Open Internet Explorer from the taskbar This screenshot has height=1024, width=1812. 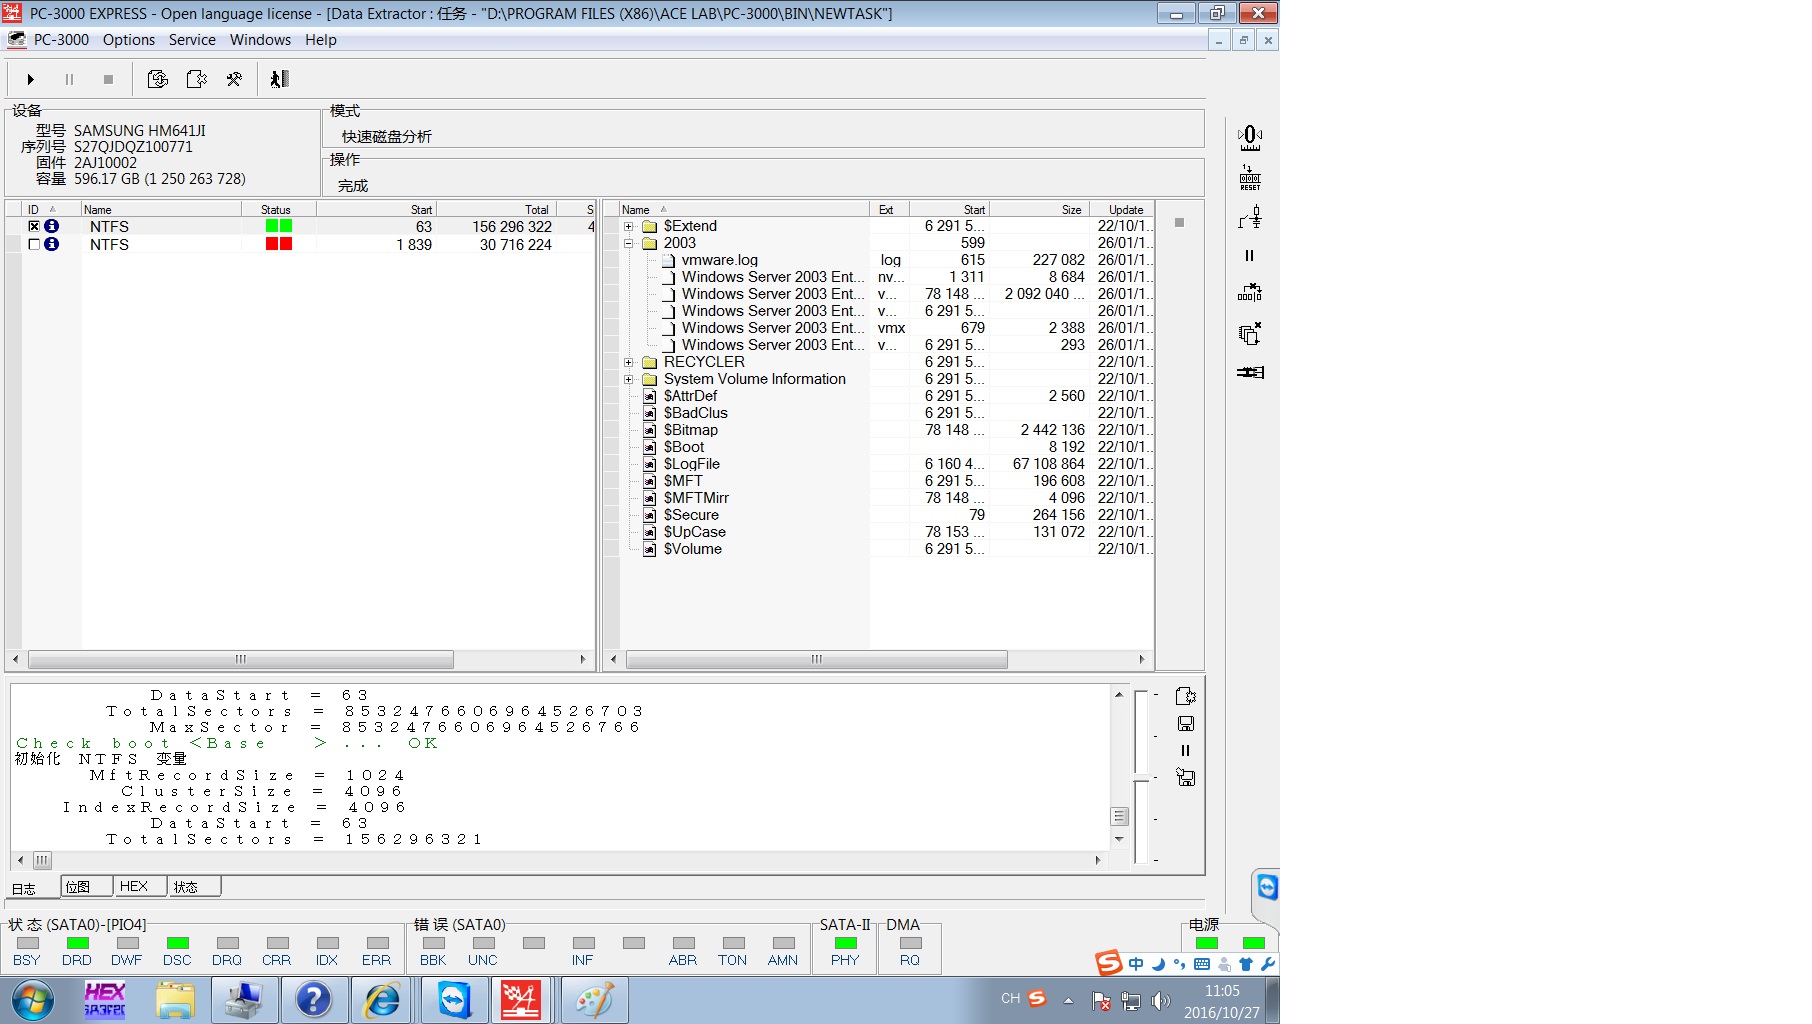(381, 1000)
